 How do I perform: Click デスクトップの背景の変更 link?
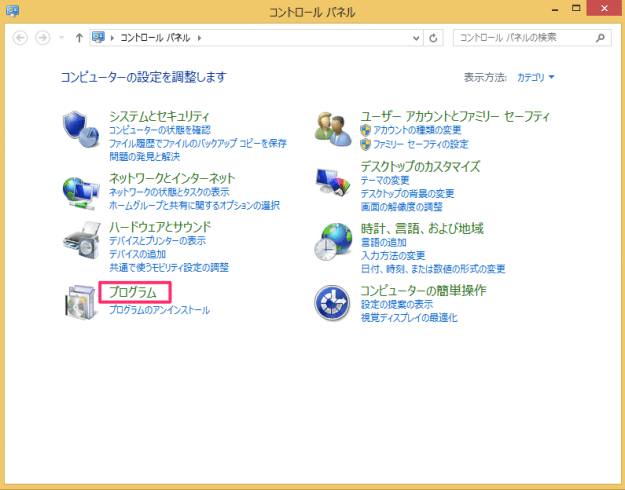pyautogui.click(x=407, y=193)
